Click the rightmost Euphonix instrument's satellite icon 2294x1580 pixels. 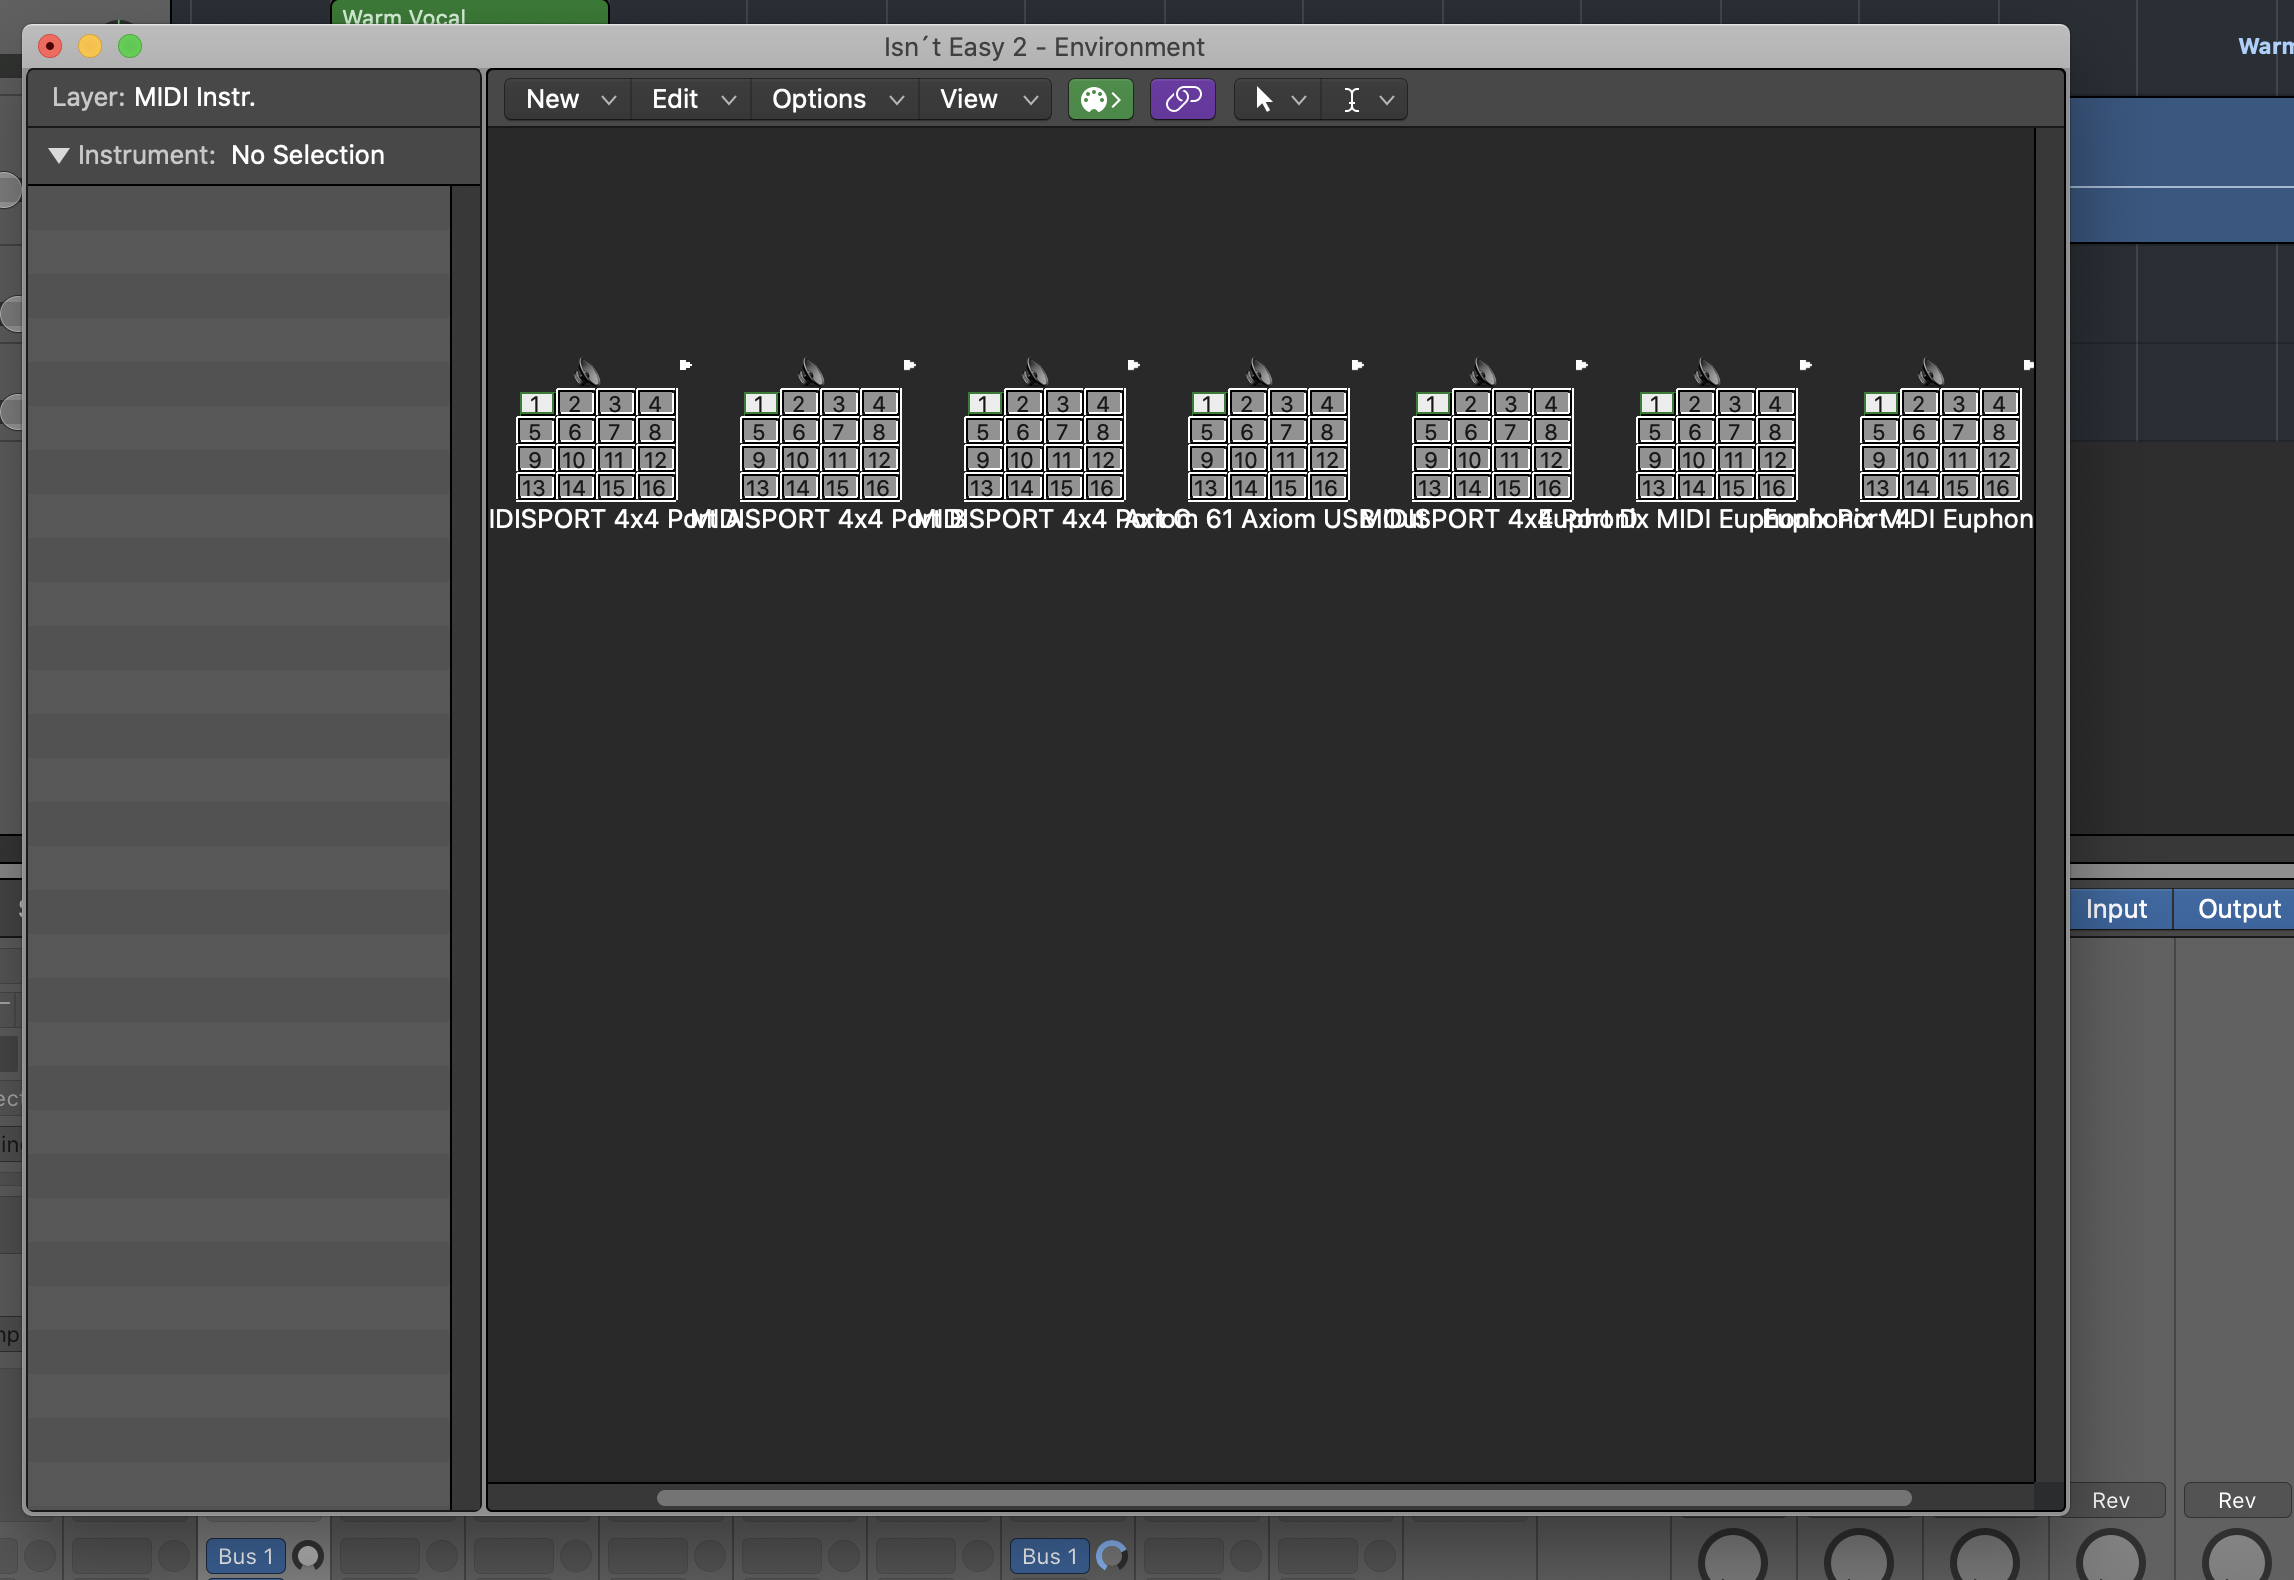click(1932, 373)
